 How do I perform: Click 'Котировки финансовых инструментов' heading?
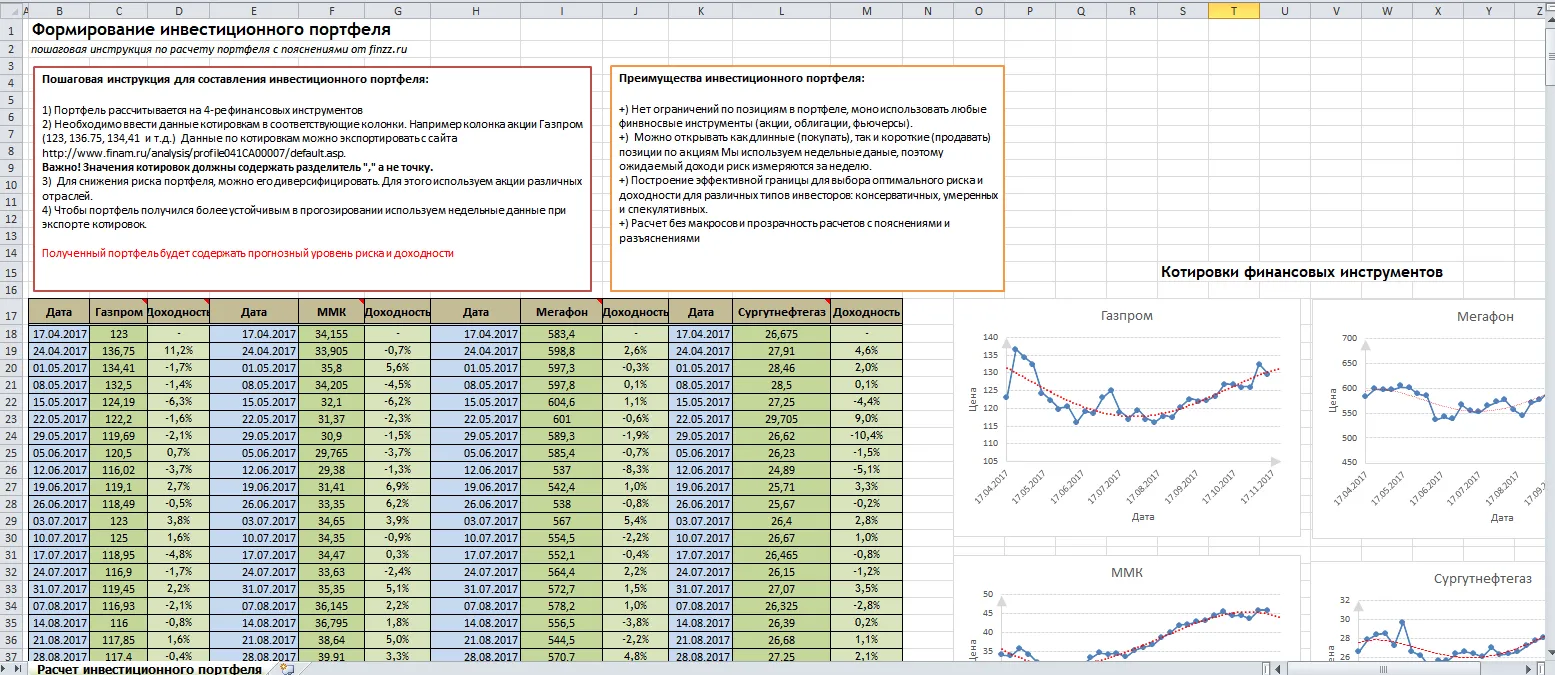(1301, 272)
